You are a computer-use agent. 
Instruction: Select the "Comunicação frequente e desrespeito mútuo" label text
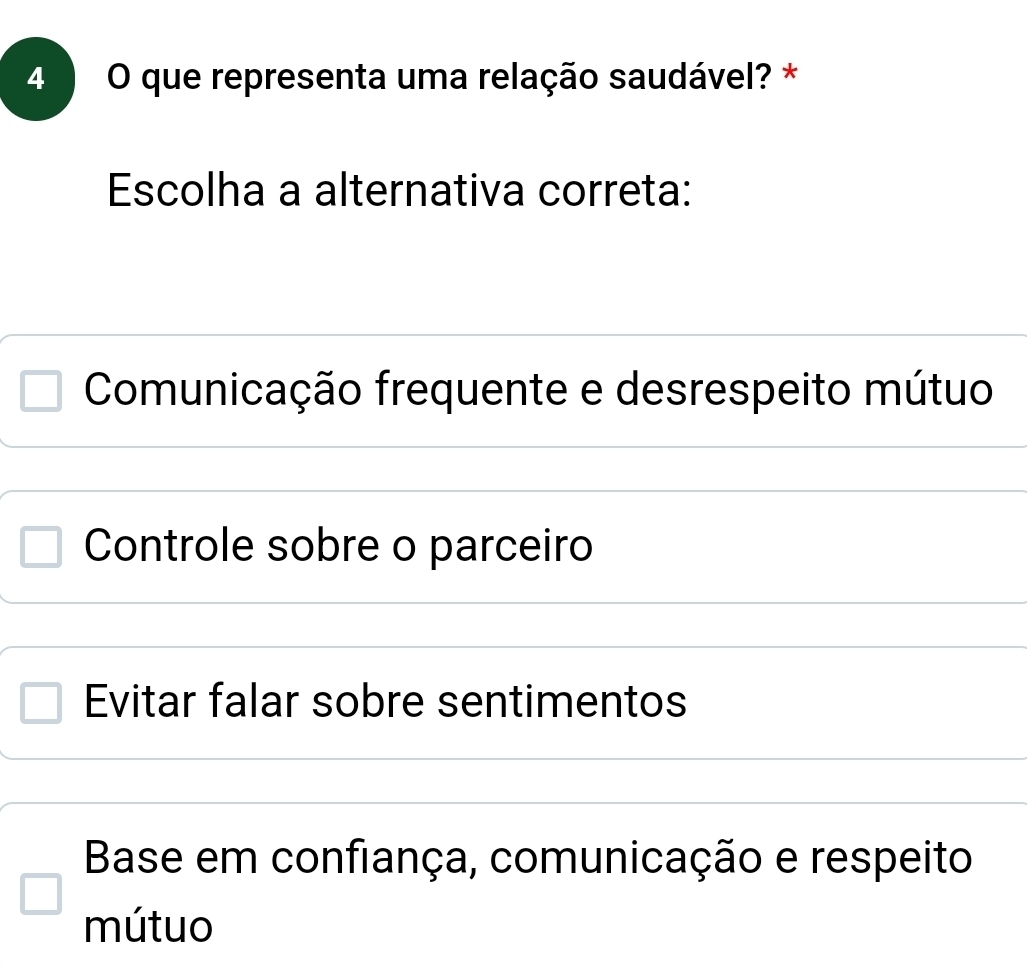click(x=539, y=389)
